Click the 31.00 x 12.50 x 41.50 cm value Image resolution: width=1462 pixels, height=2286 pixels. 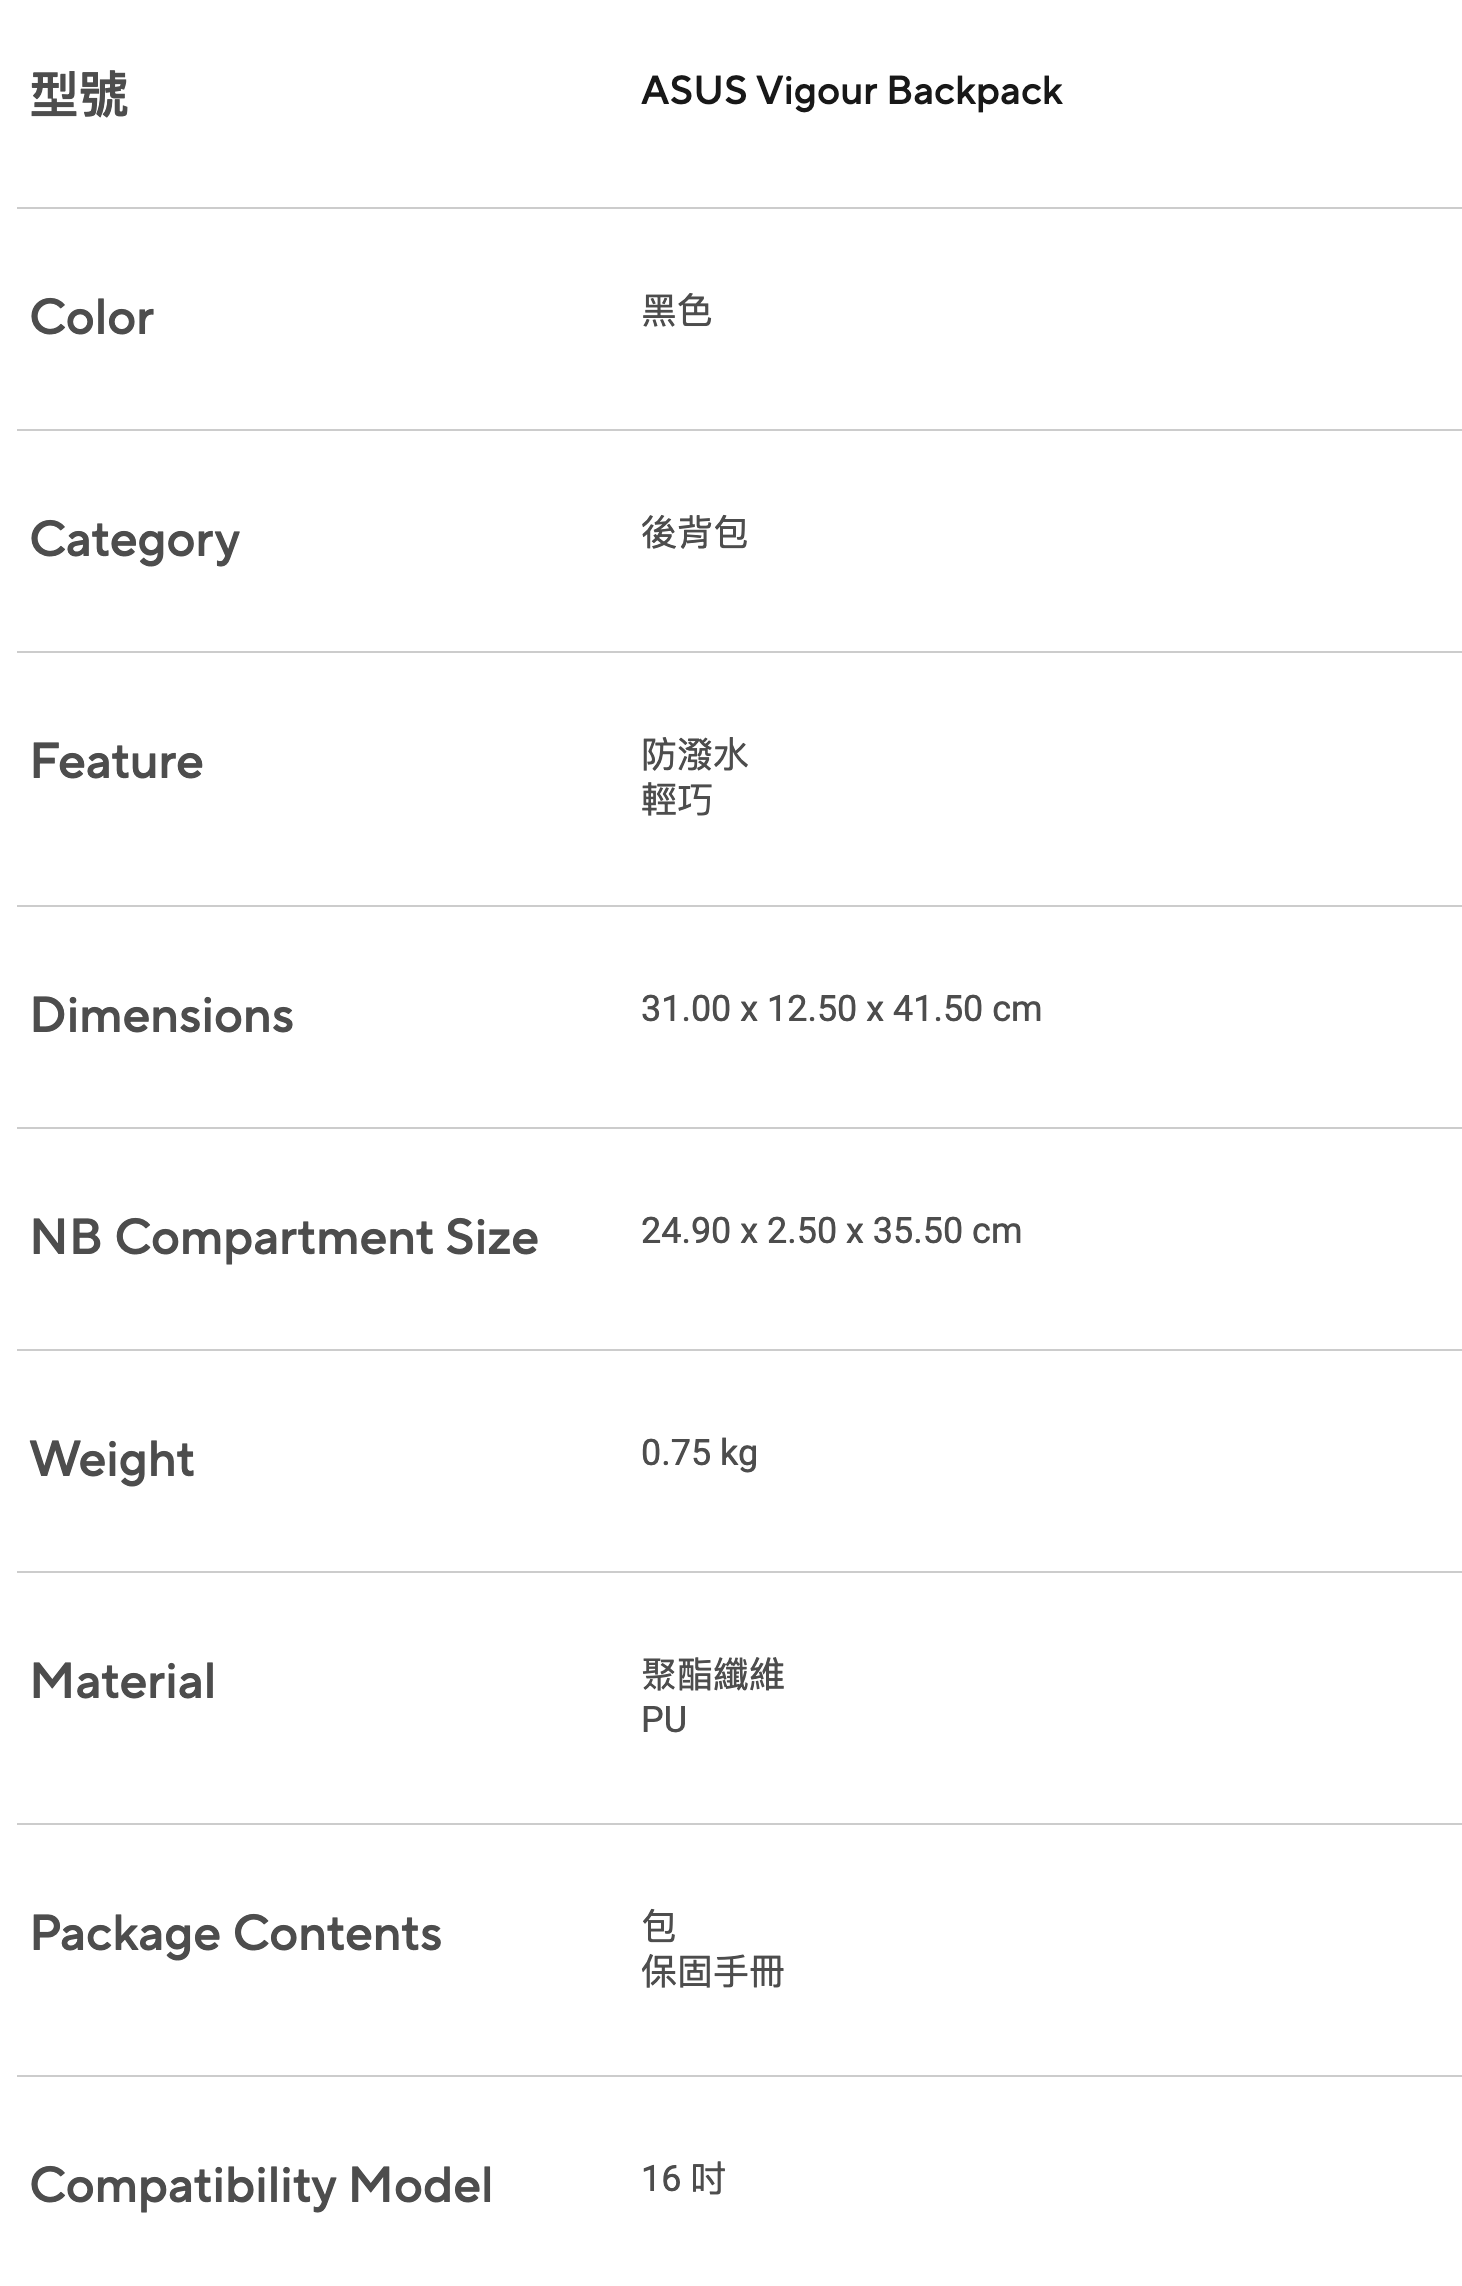841,1009
